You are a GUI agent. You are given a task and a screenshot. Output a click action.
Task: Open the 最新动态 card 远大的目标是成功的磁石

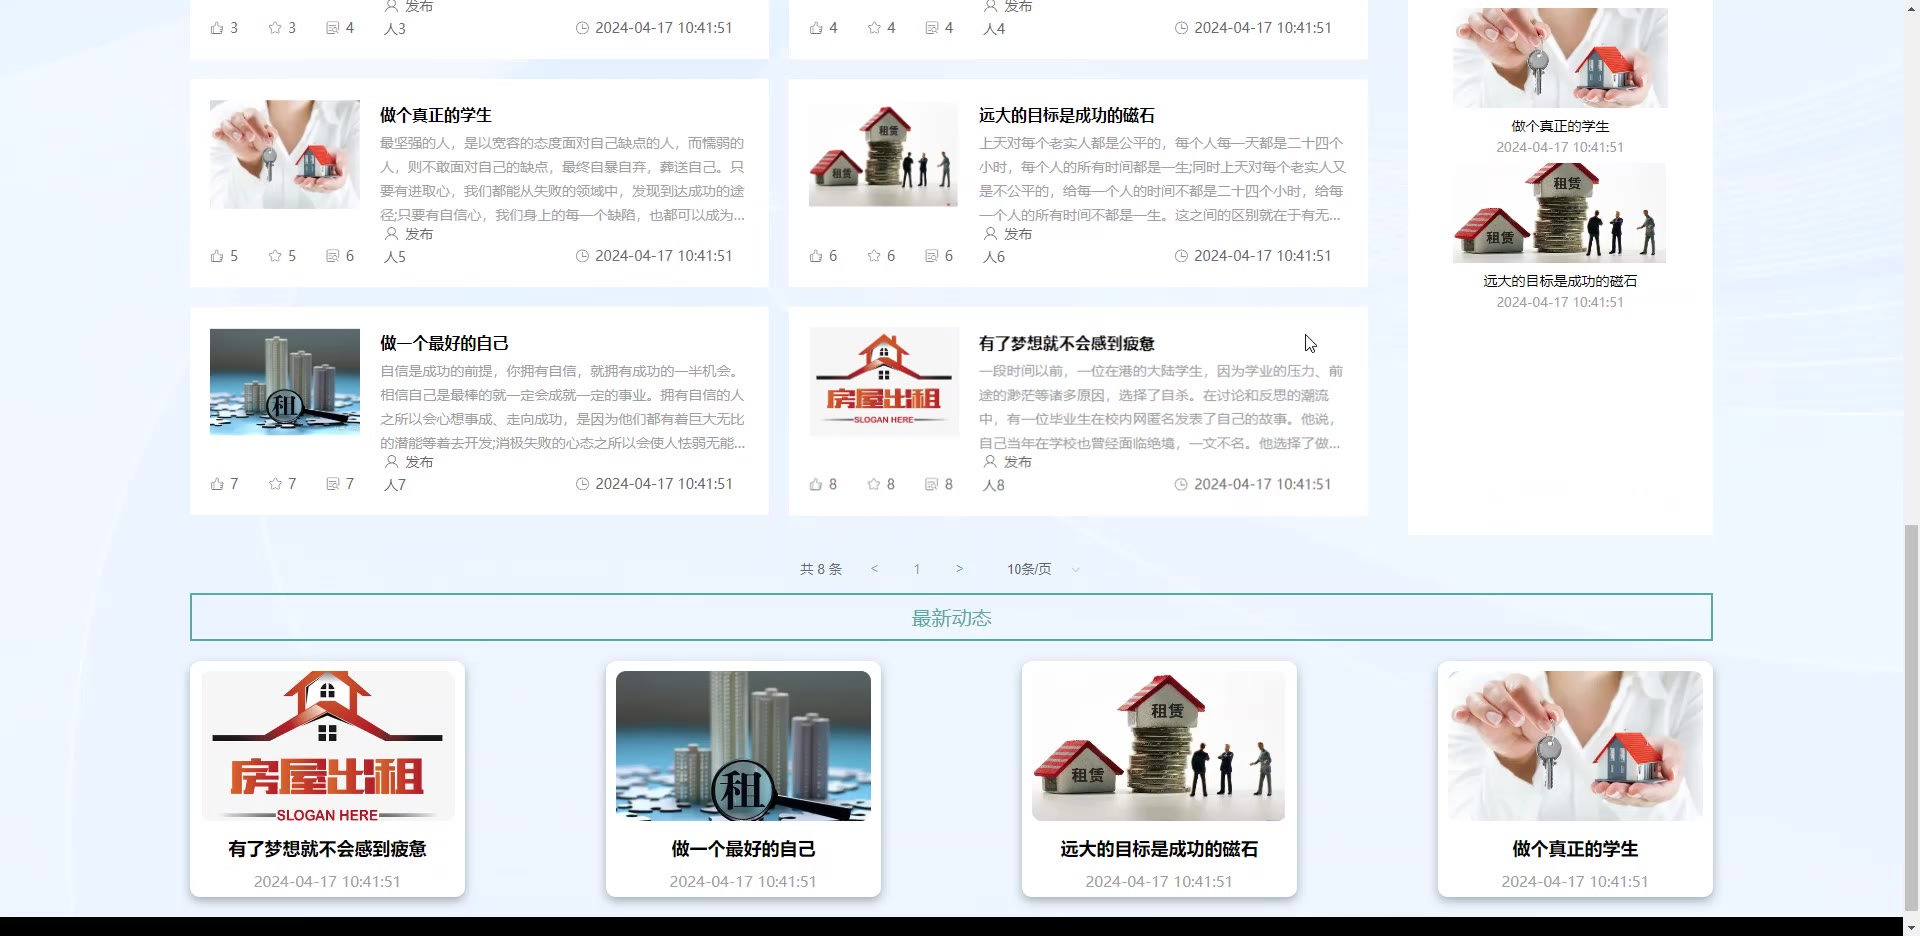[1159, 779]
